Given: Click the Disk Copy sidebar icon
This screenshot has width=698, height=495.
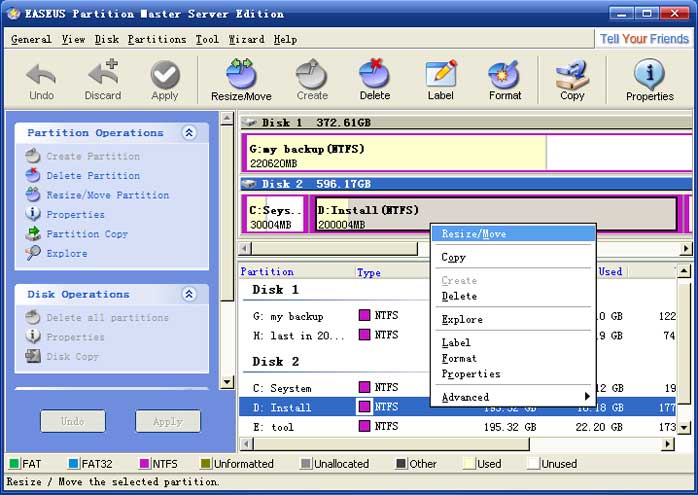Looking at the screenshot, I should pyautogui.click(x=33, y=356).
